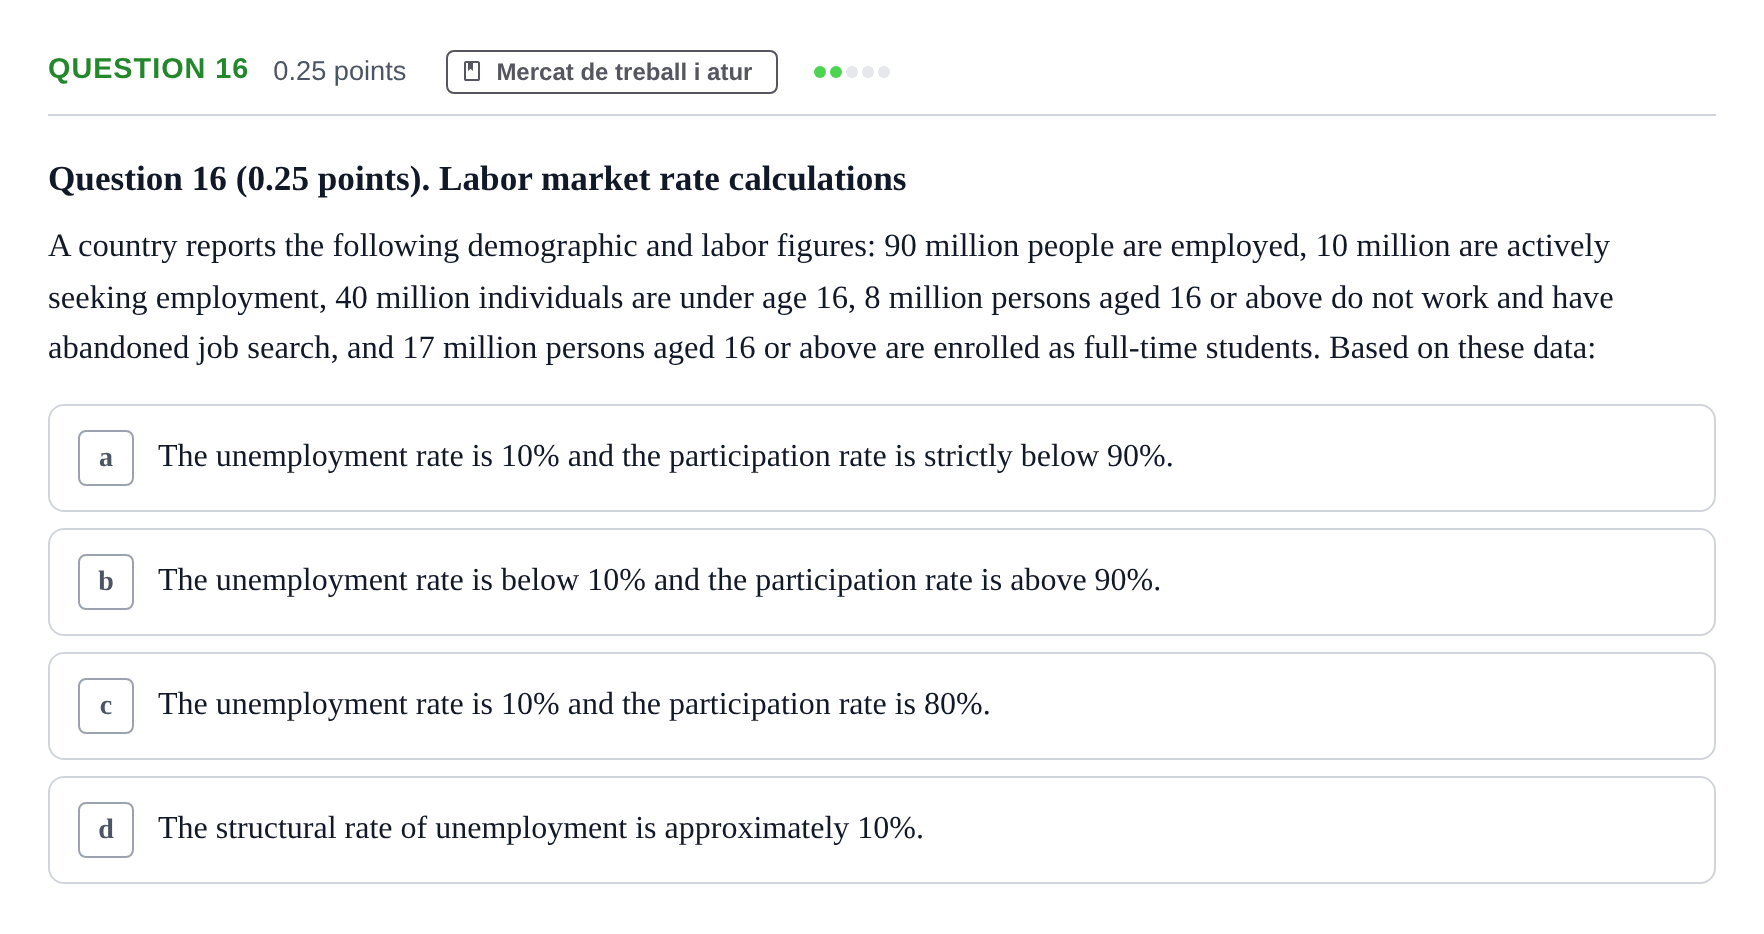Select answer option b letter box
Viewport: 1764px width, 934px height.
106,582
